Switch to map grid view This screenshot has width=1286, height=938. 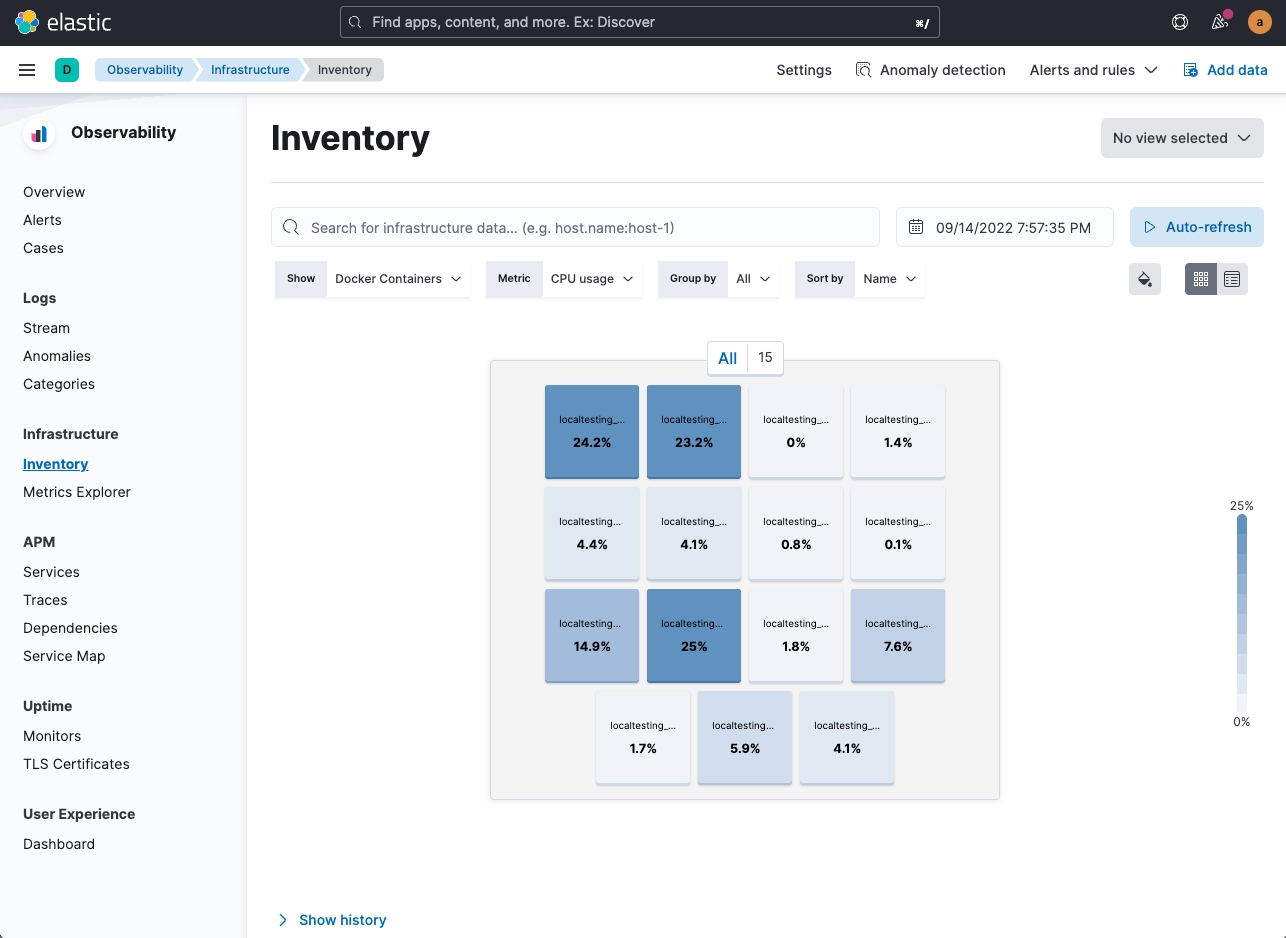(x=1201, y=279)
